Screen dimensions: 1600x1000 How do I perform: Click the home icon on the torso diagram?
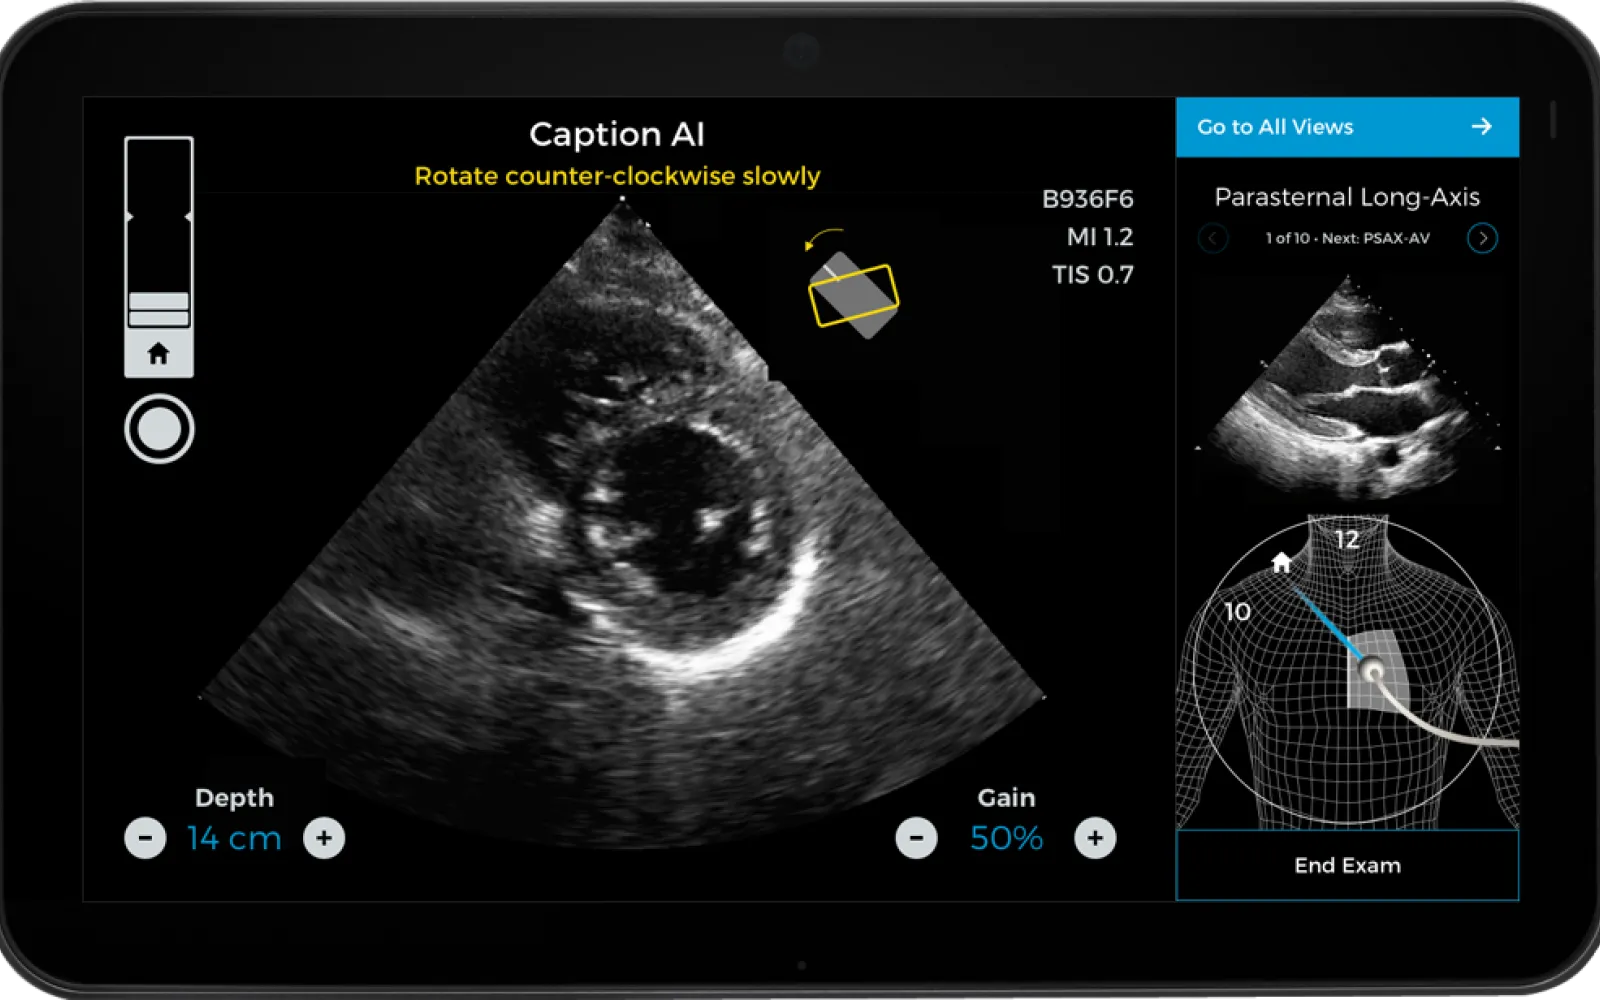[x=1281, y=563]
